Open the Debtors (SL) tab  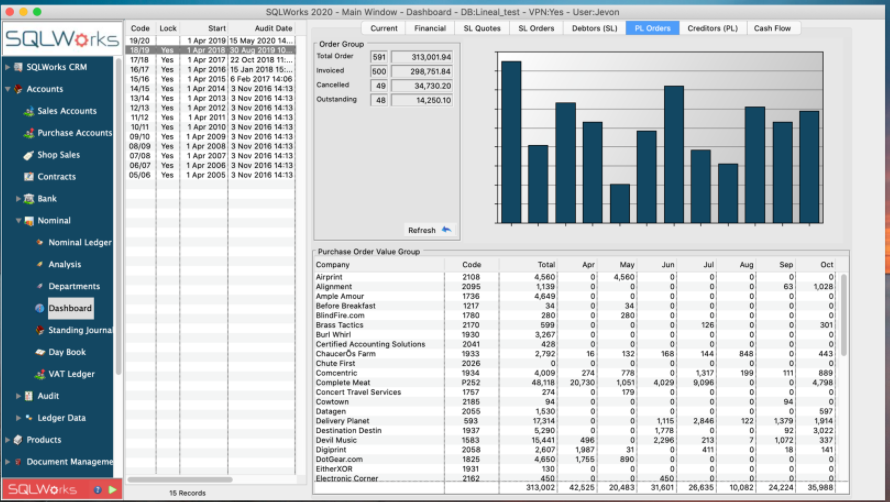pyautogui.click(x=594, y=28)
